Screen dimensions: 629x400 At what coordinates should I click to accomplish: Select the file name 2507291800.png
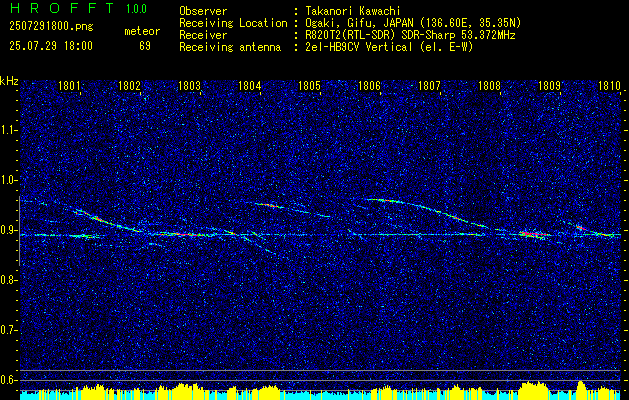click(x=51, y=27)
